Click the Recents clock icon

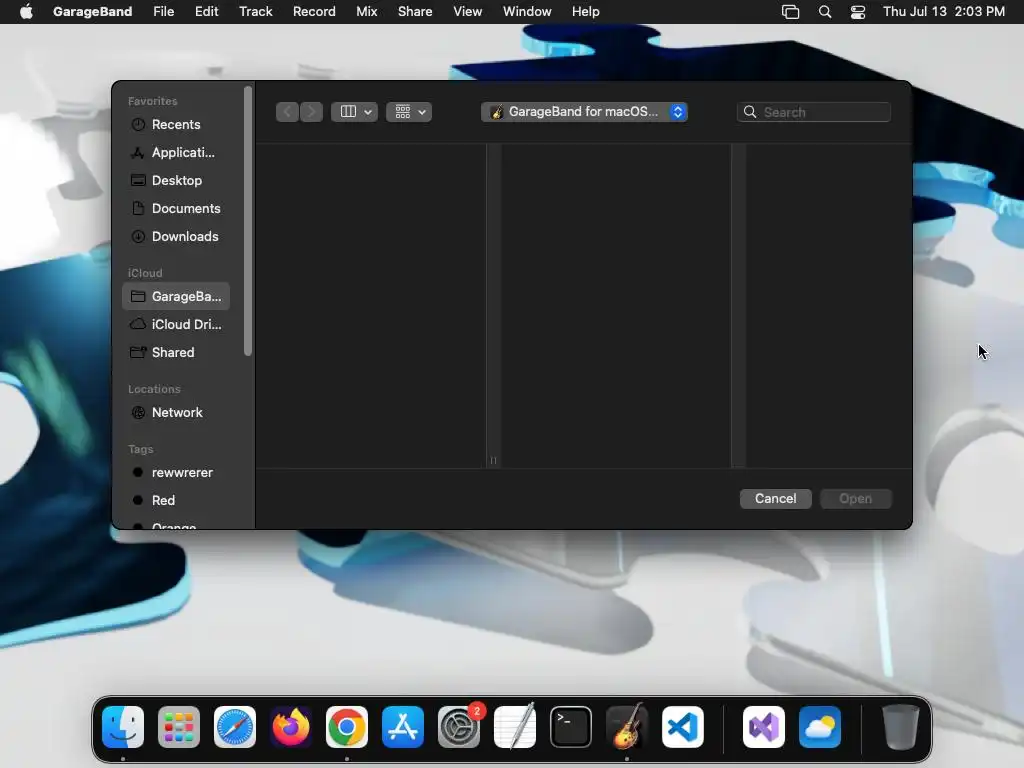[138, 125]
